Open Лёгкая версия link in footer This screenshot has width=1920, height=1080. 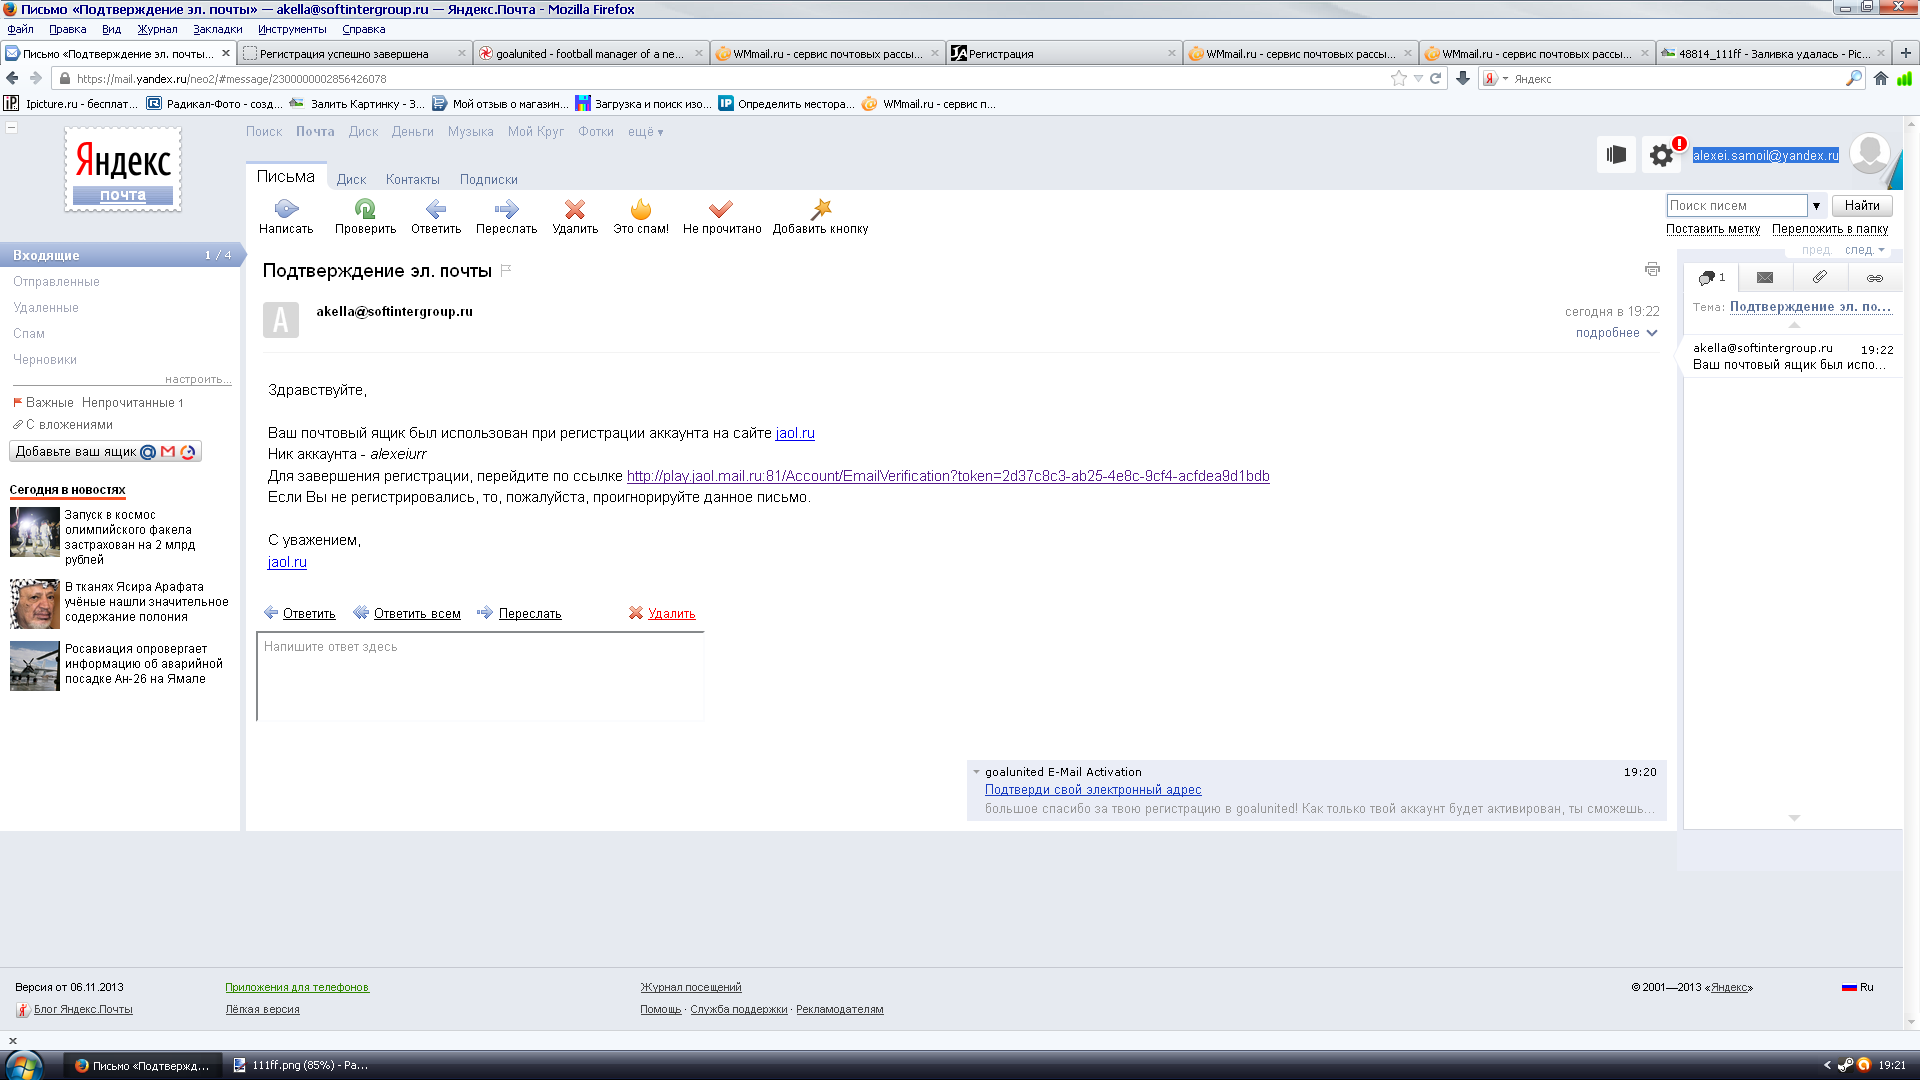(x=262, y=1010)
